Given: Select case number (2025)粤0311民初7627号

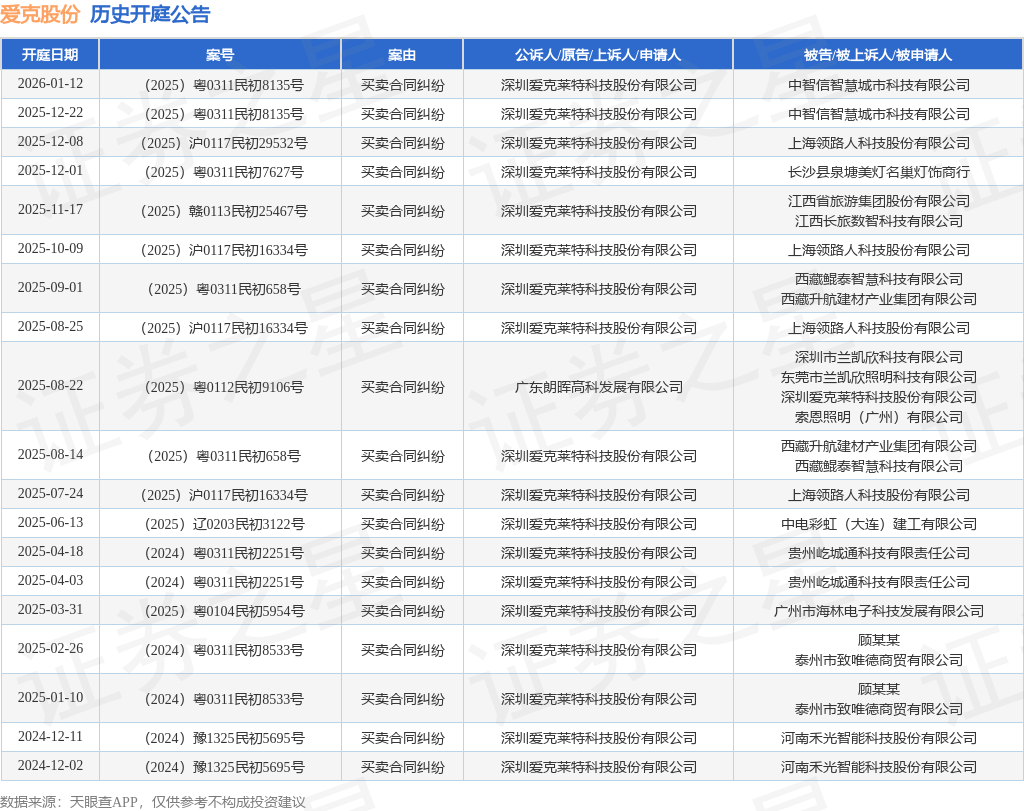Looking at the screenshot, I should click(x=224, y=172).
